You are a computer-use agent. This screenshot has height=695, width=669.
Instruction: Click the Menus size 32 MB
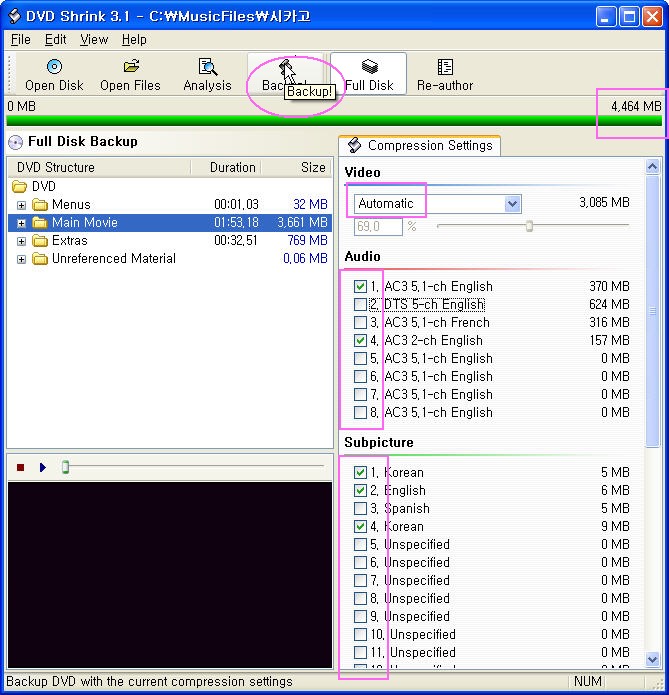310,204
